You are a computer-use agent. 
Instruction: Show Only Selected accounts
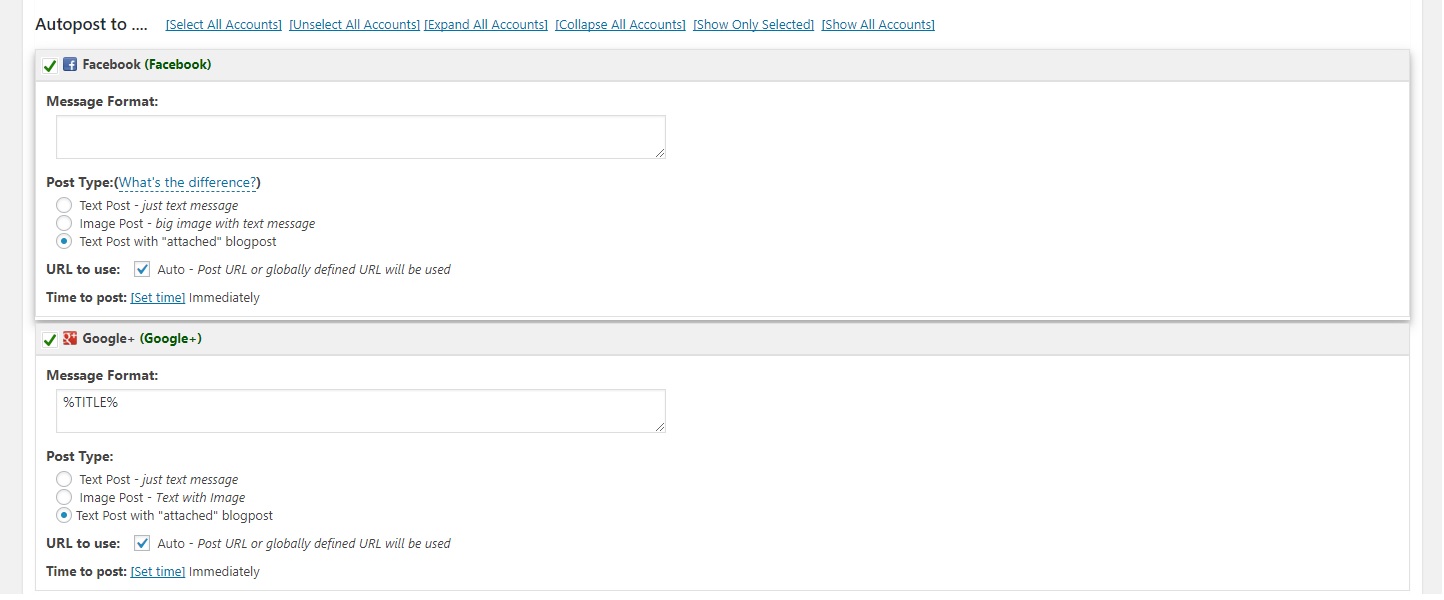click(x=753, y=25)
